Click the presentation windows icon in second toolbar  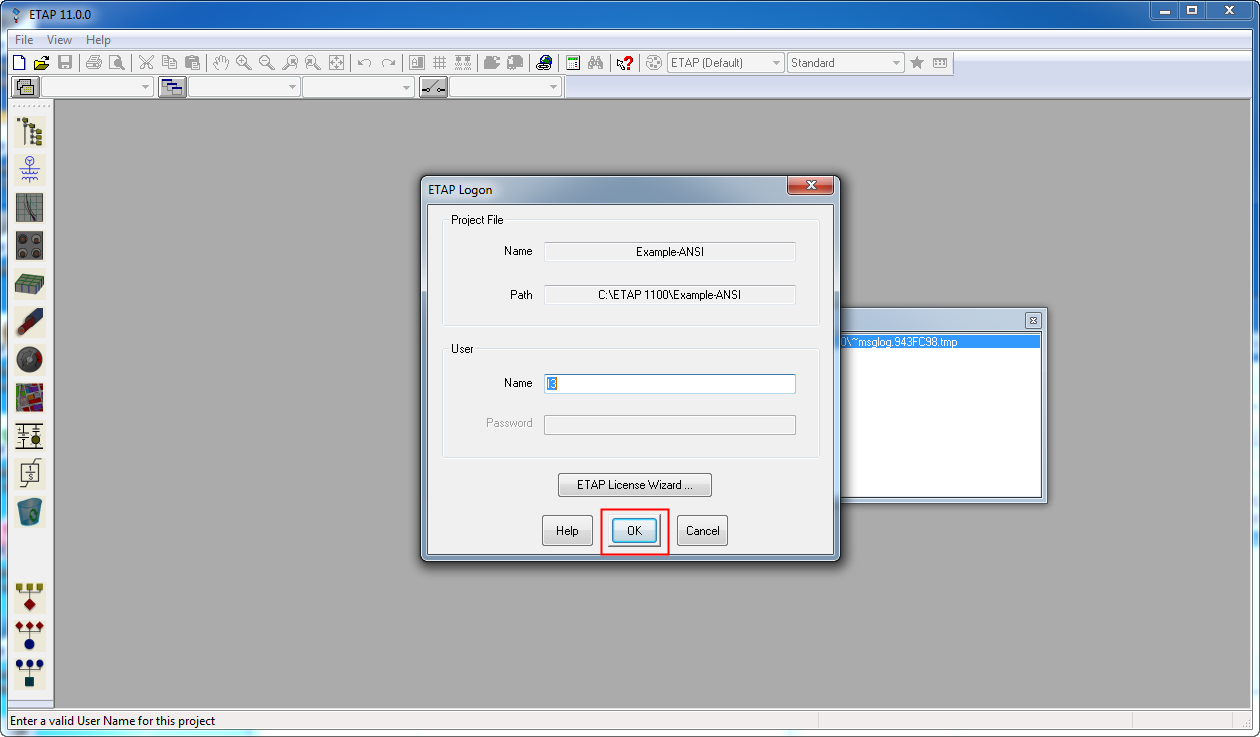pos(25,87)
